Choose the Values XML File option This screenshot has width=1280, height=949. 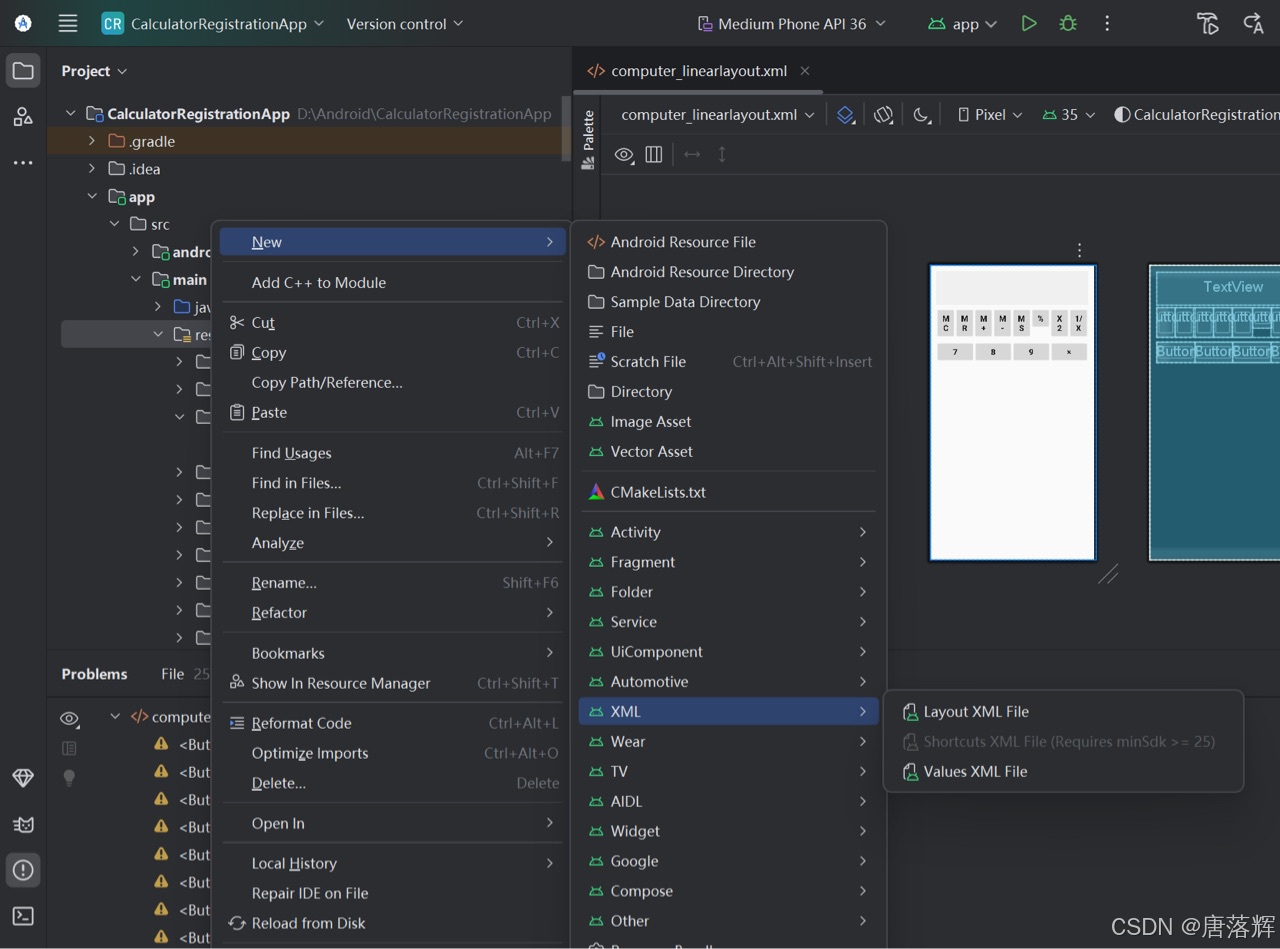click(x=975, y=771)
